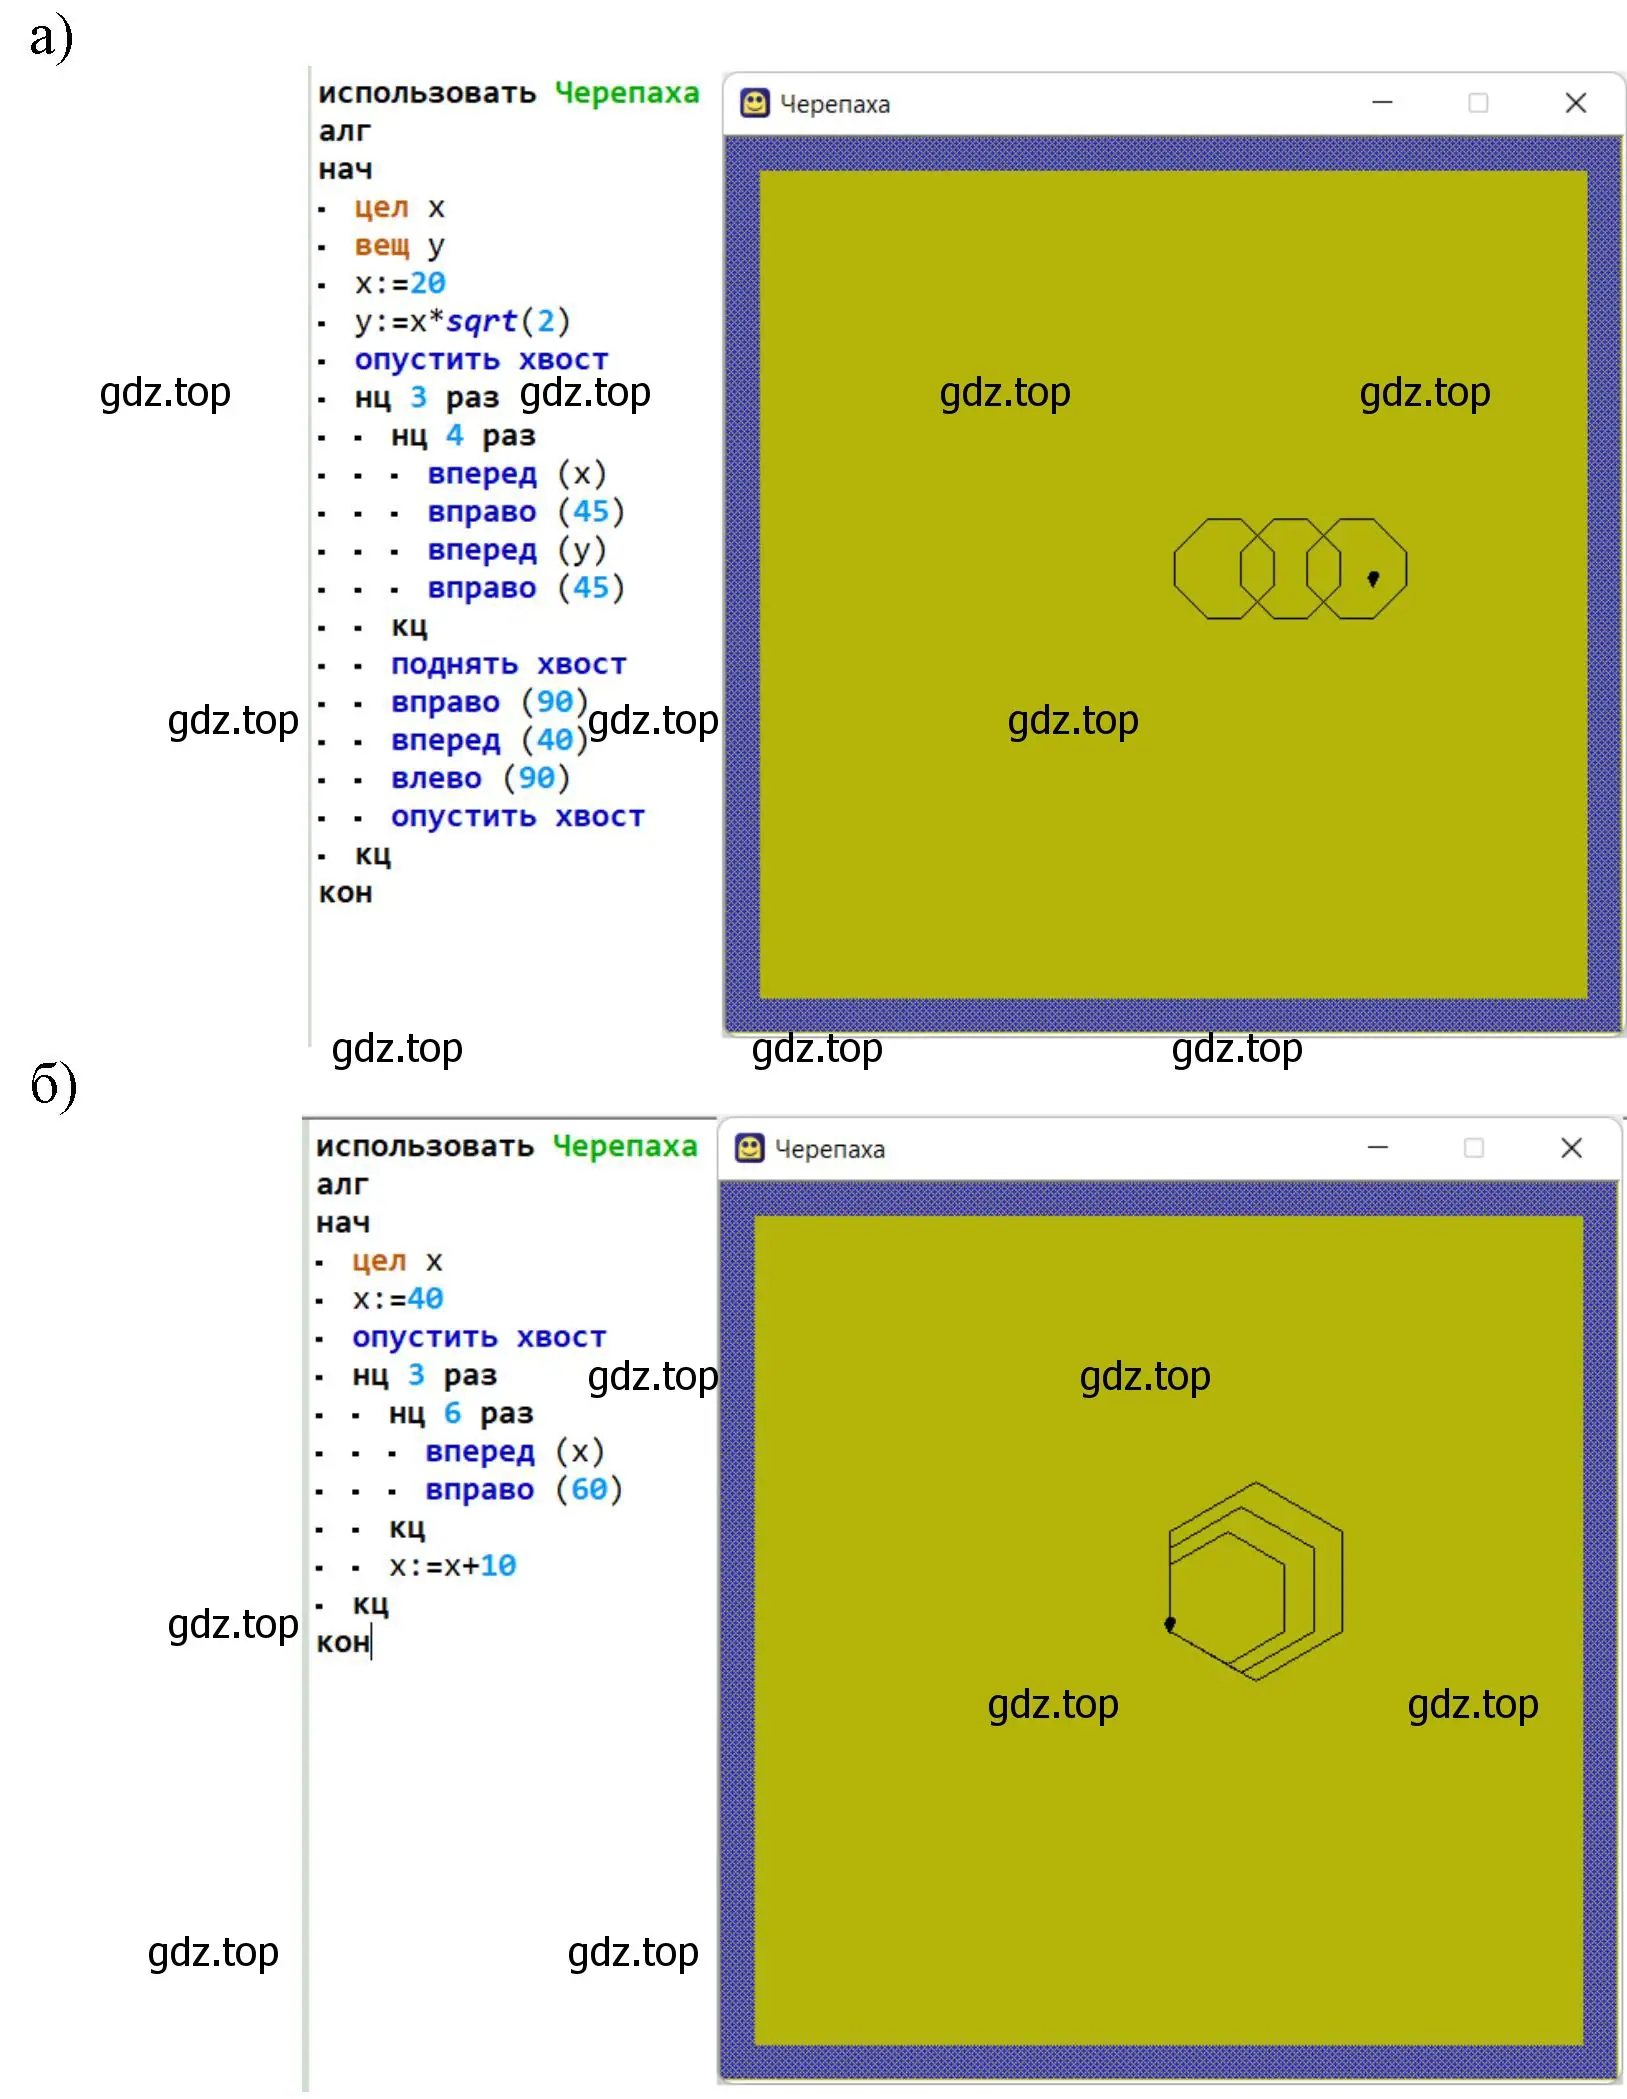Viewport: 1627px width, 2099px height.
Task: Click the line 'y:=x*sqrt(2)' in top code
Action: click(x=462, y=321)
